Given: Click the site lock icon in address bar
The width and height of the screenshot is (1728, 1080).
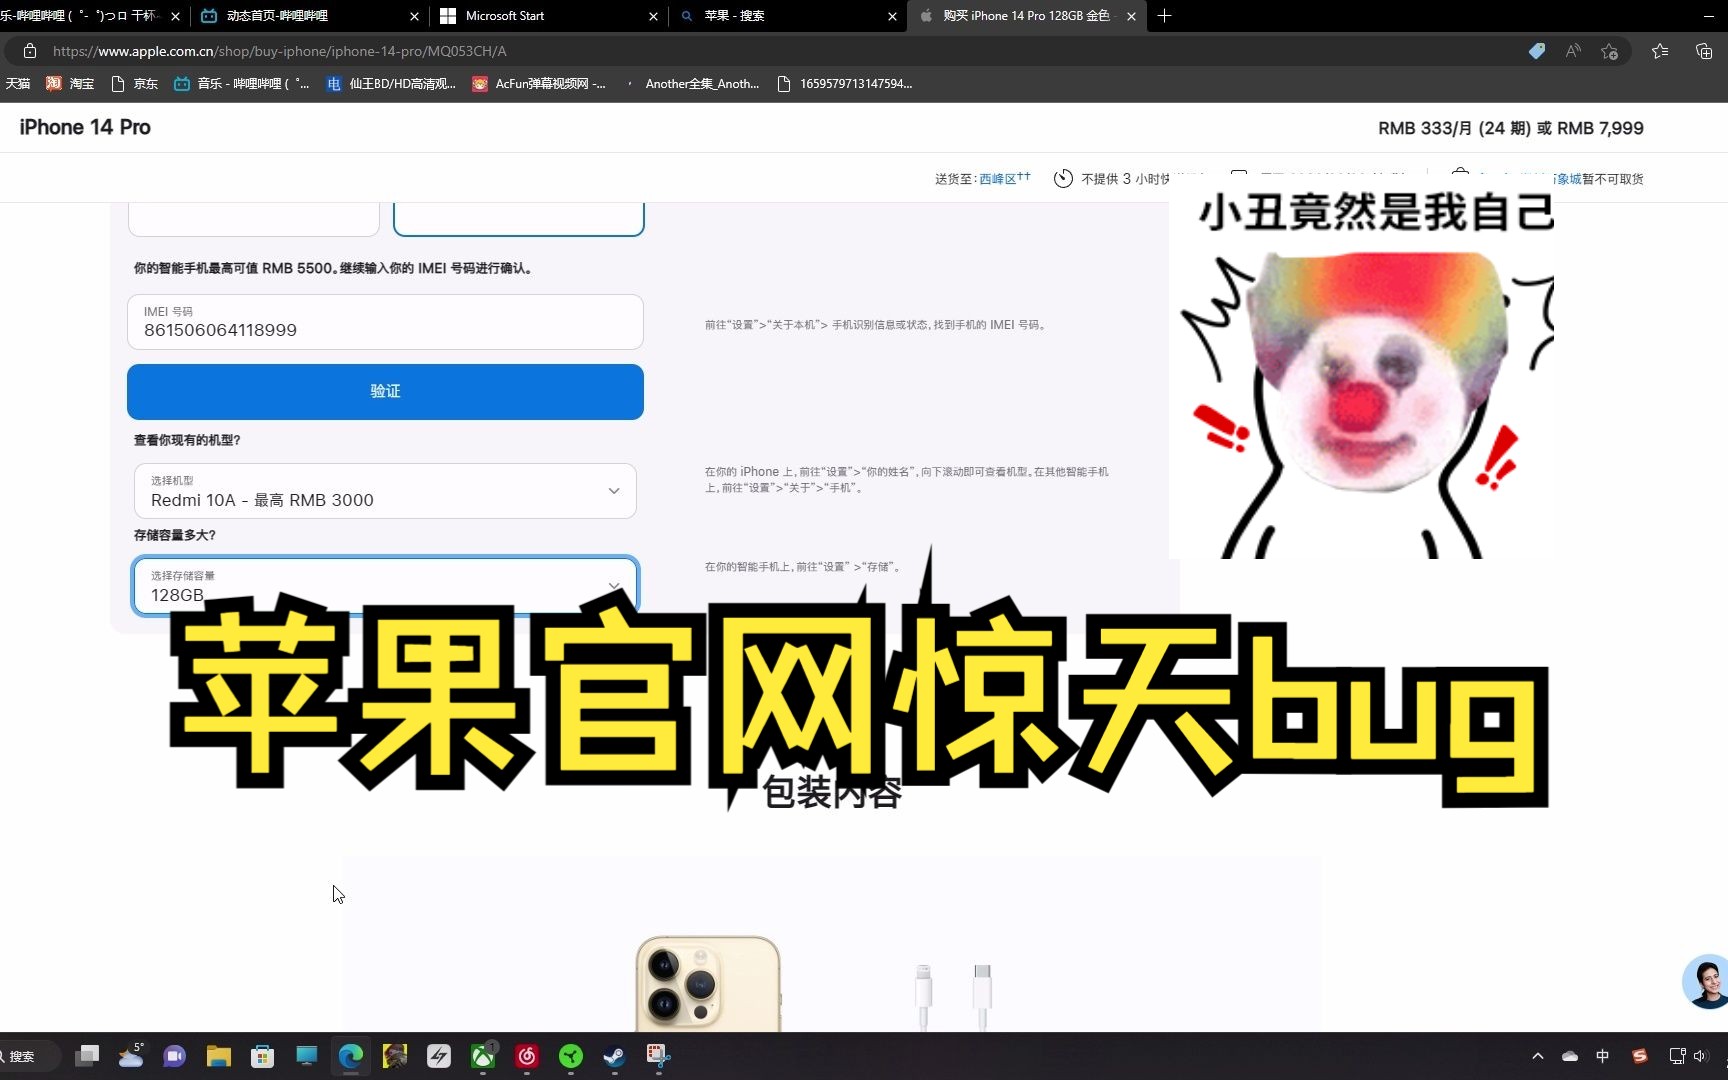Looking at the screenshot, I should tap(30, 51).
